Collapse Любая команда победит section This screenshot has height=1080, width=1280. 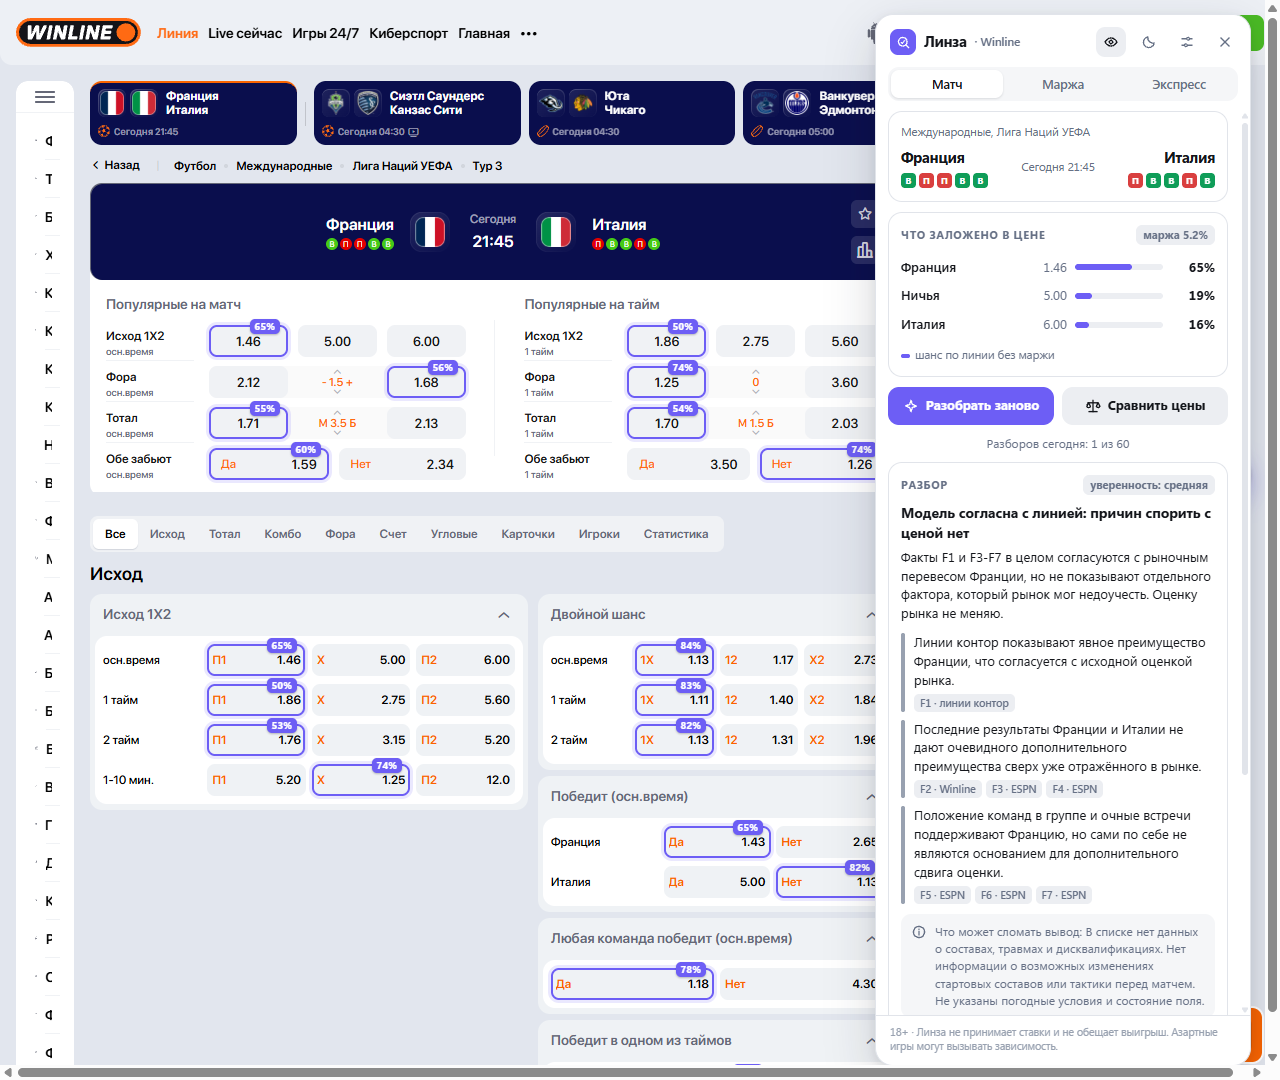(x=870, y=939)
